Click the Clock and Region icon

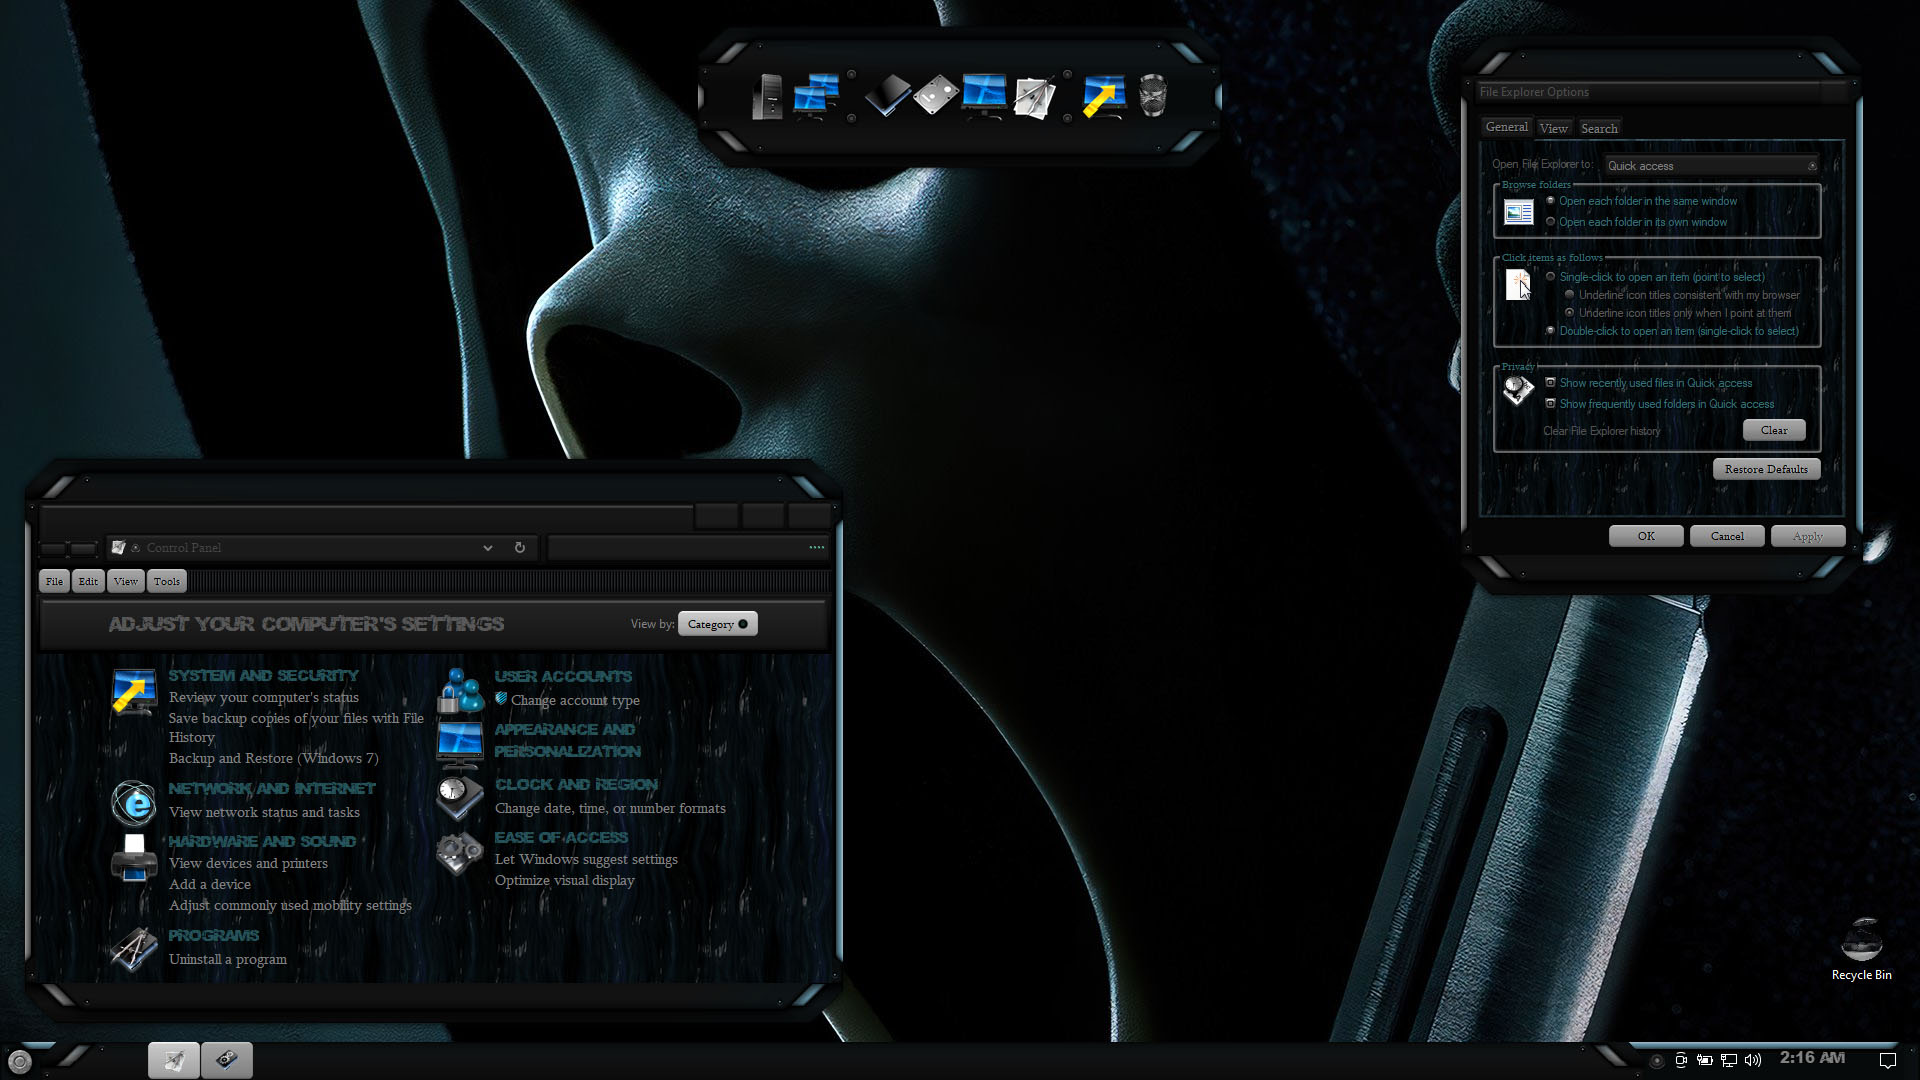459,797
